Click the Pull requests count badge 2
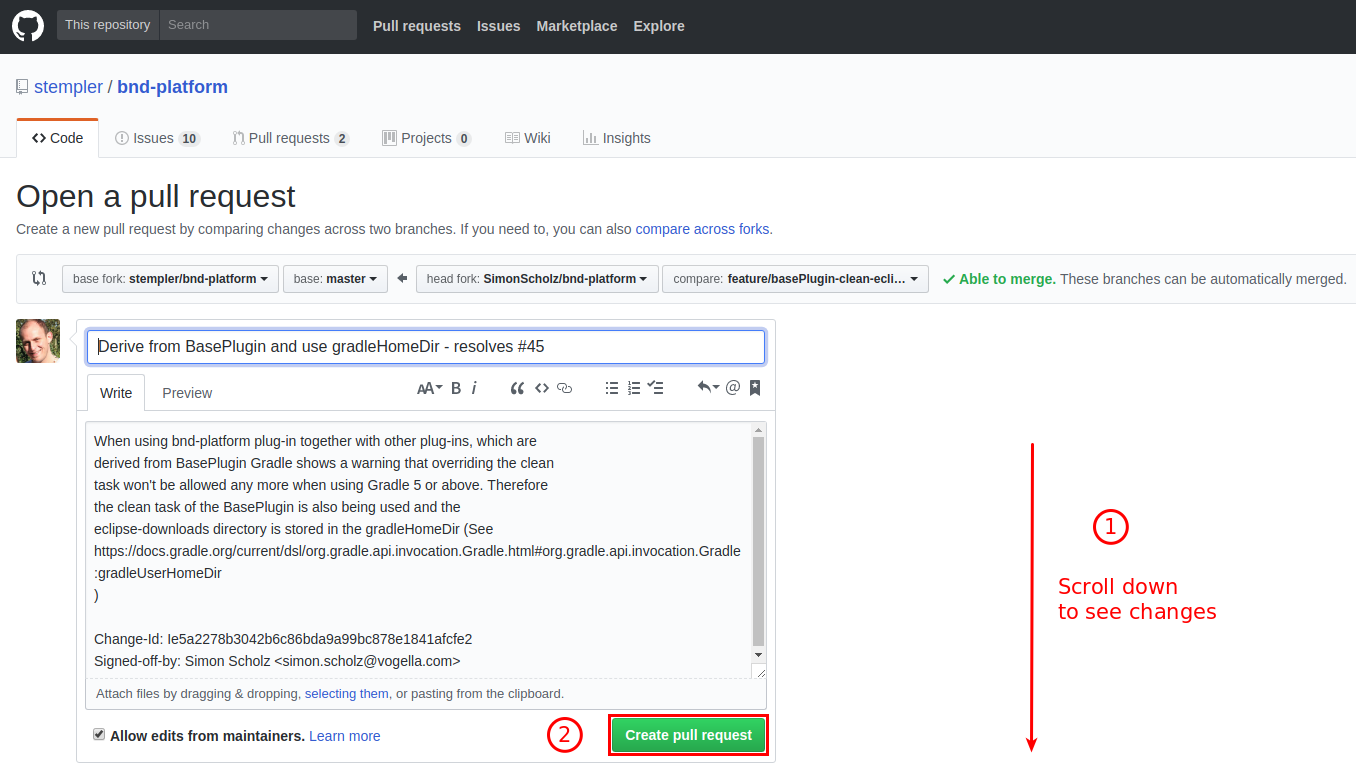This screenshot has width=1356, height=770. [342, 139]
